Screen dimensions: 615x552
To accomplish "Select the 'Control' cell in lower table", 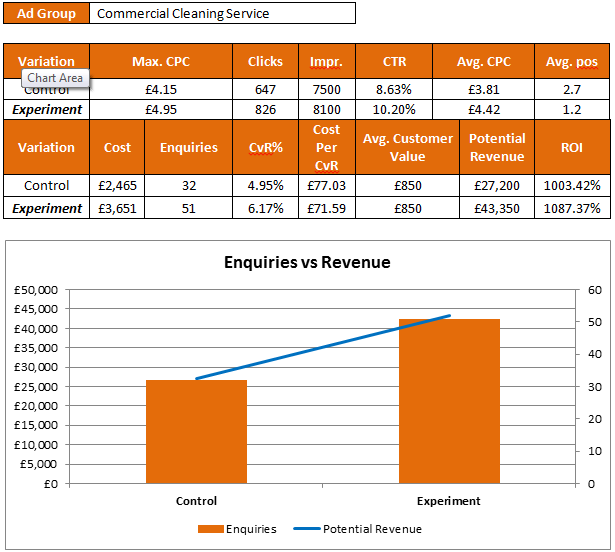I will (46, 186).
